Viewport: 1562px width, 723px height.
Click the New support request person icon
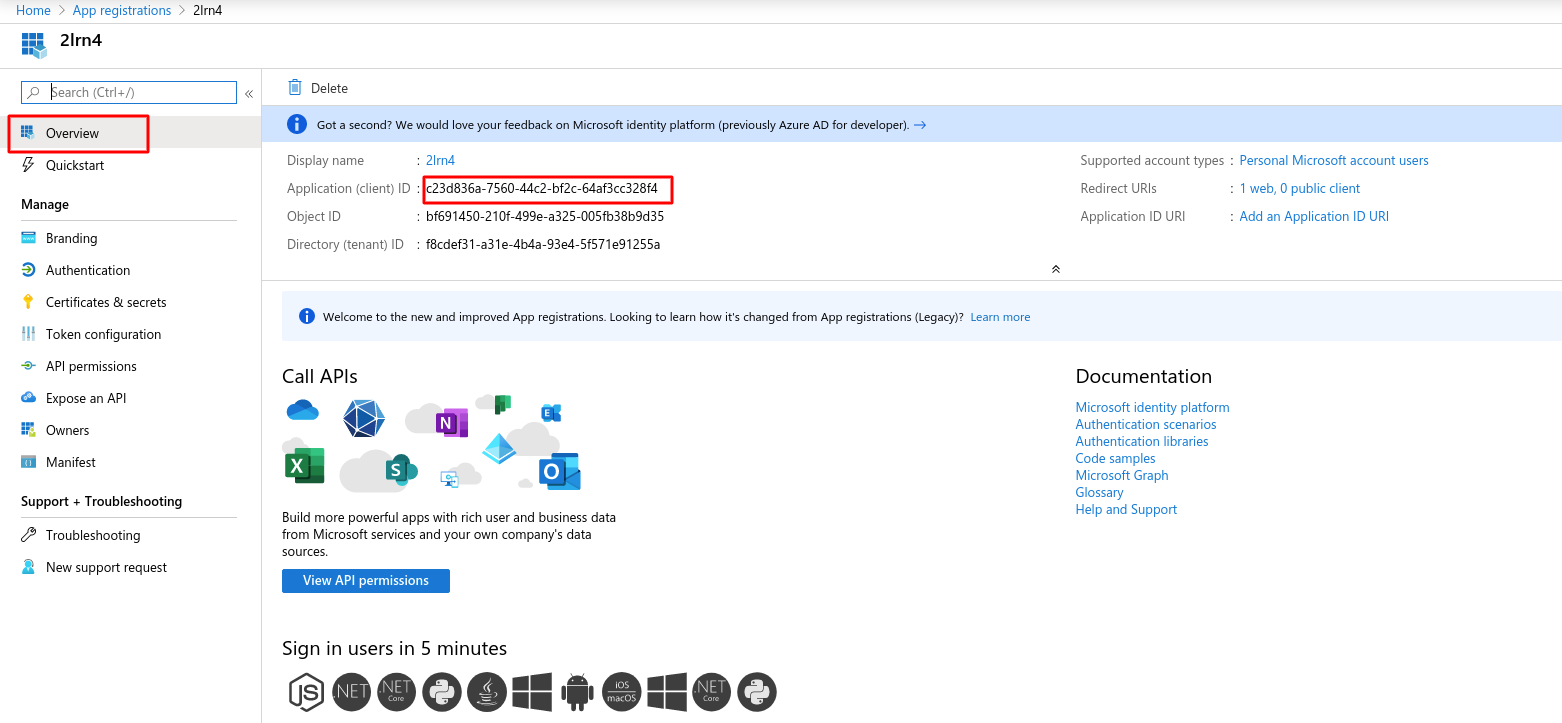tap(28, 567)
